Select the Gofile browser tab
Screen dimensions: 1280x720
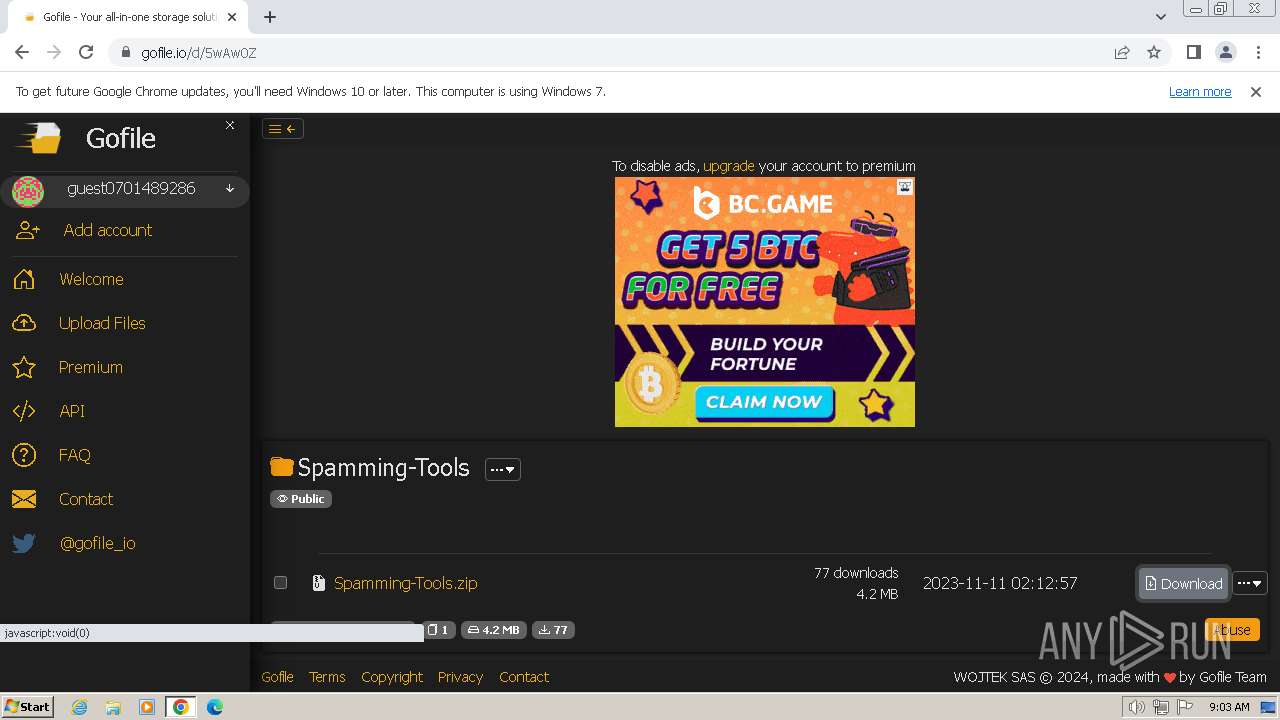click(126, 17)
